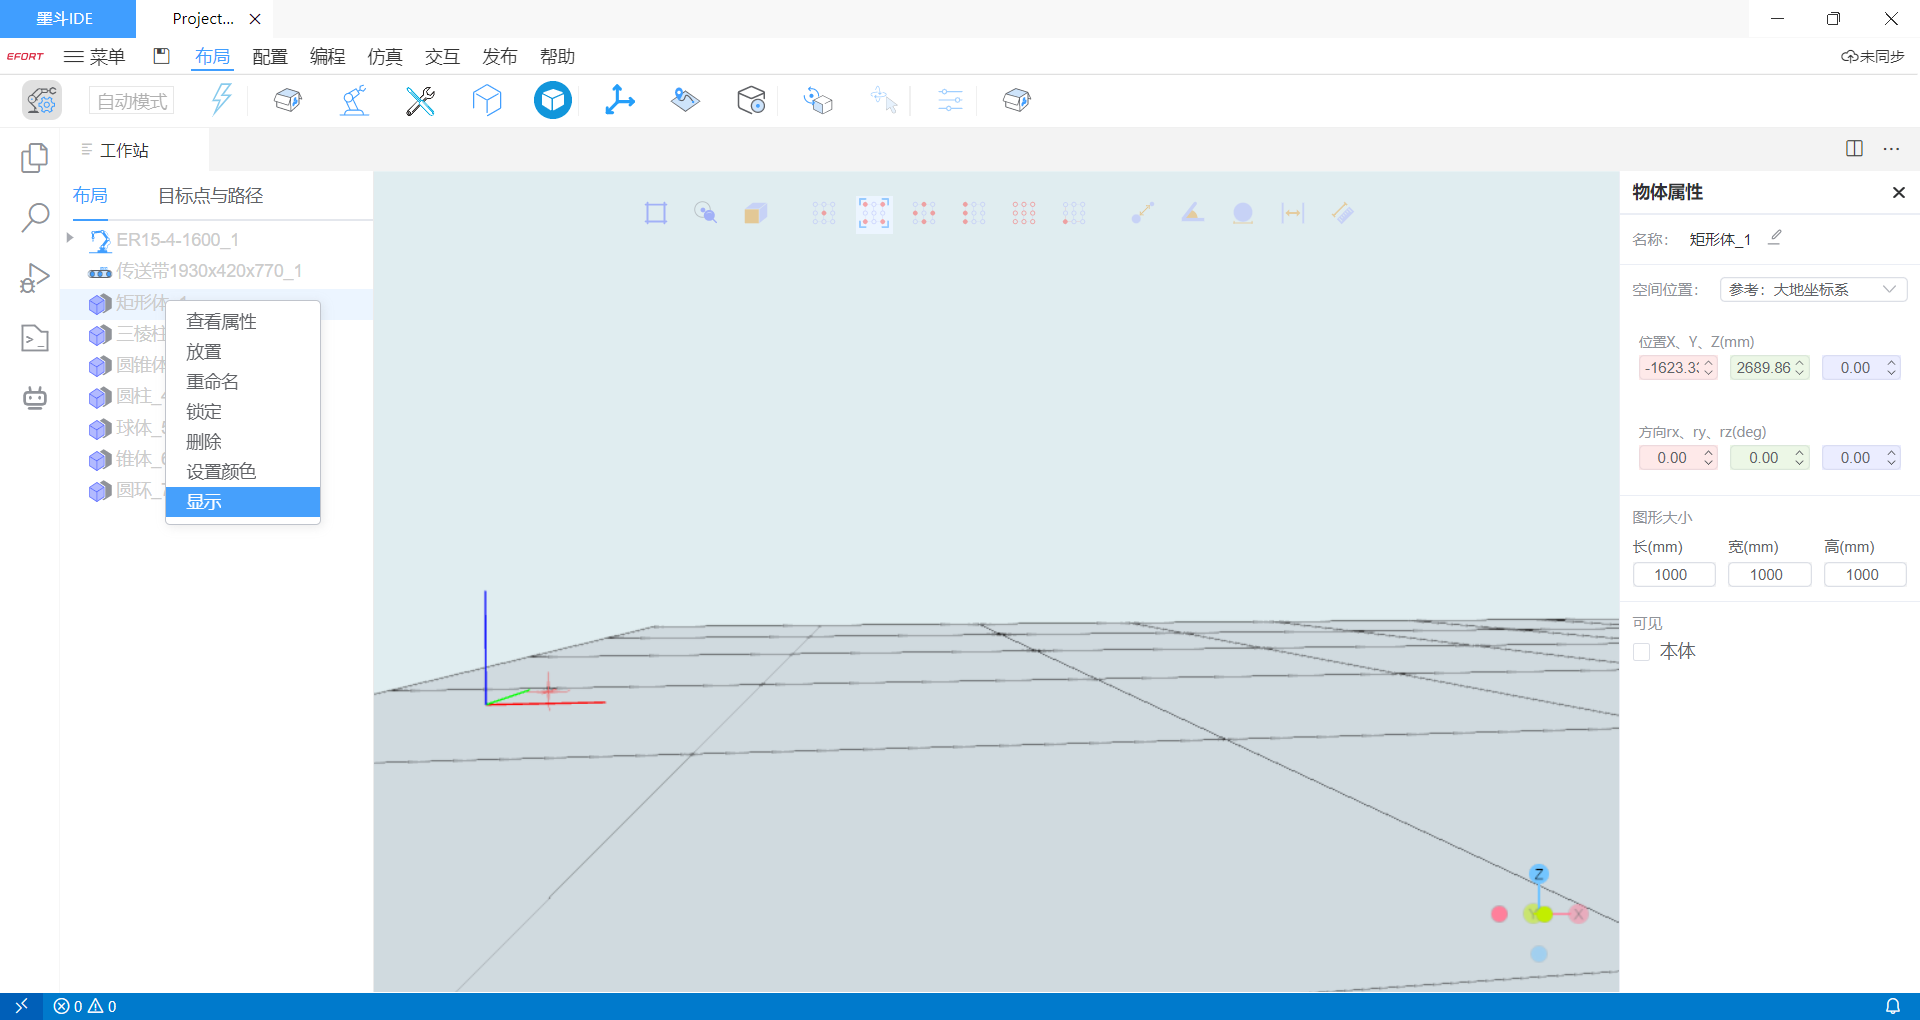Click the 长(mm) input field
The width and height of the screenshot is (1920, 1020).
[x=1673, y=575]
